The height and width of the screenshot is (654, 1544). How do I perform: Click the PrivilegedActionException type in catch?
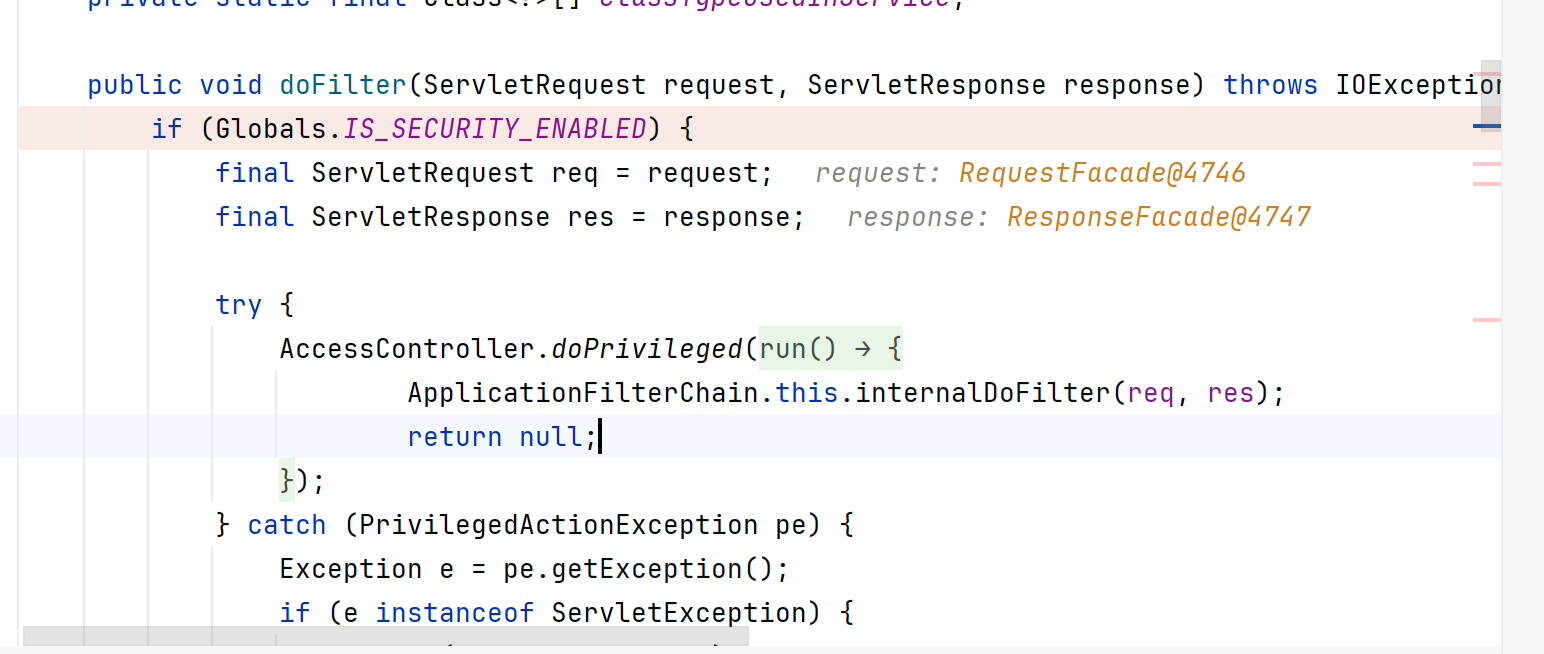pyautogui.click(x=558, y=525)
